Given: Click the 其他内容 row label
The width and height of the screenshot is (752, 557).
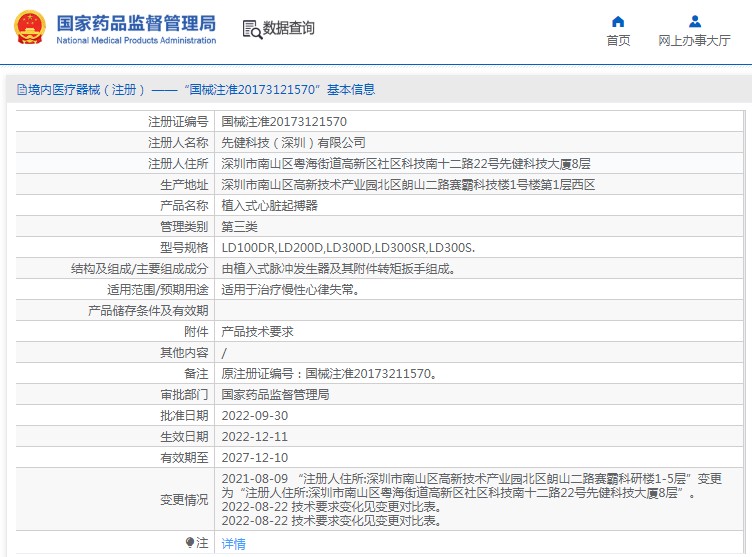Looking at the screenshot, I should (184, 353).
